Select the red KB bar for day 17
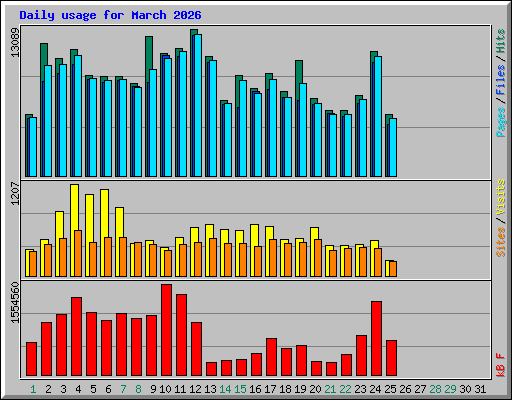512x400 pixels. coord(272,357)
